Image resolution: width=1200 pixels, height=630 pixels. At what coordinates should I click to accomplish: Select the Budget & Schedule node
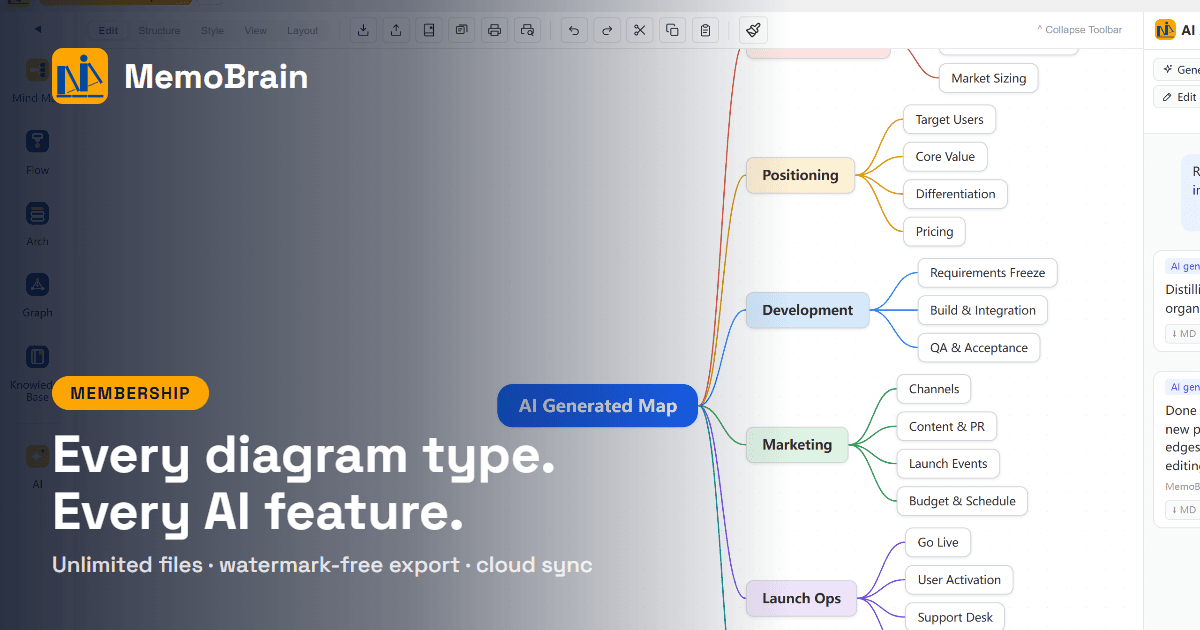[x=962, y=501]
